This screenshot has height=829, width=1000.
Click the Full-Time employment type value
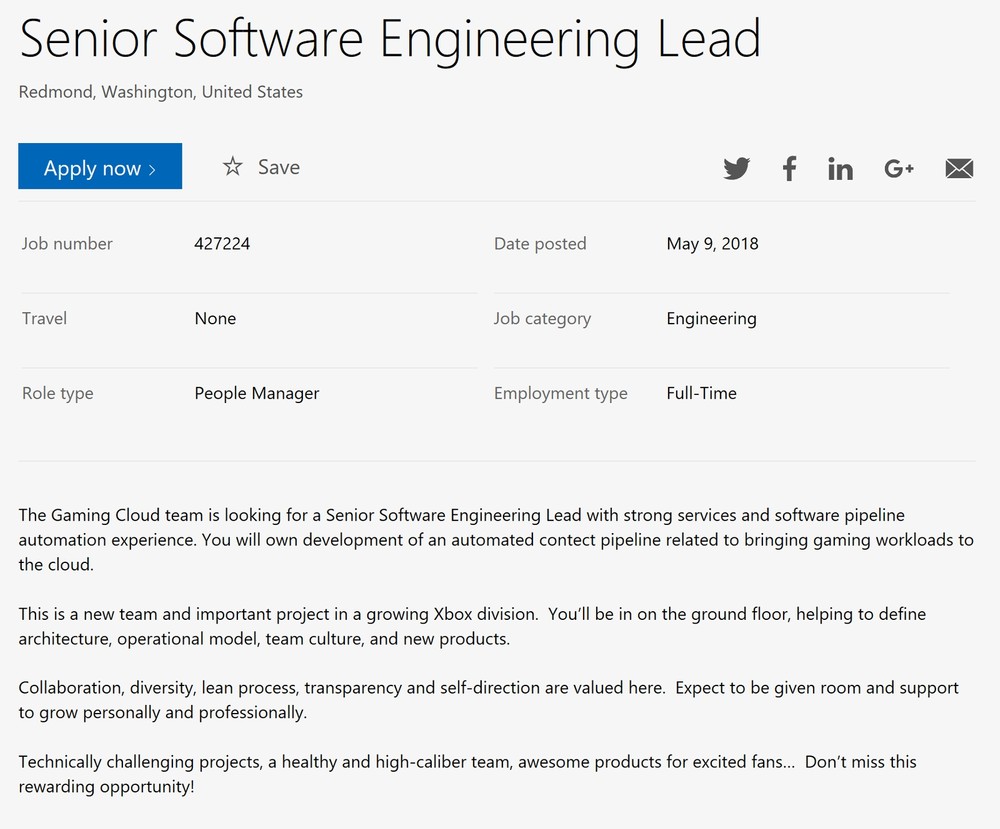[701, 393]
